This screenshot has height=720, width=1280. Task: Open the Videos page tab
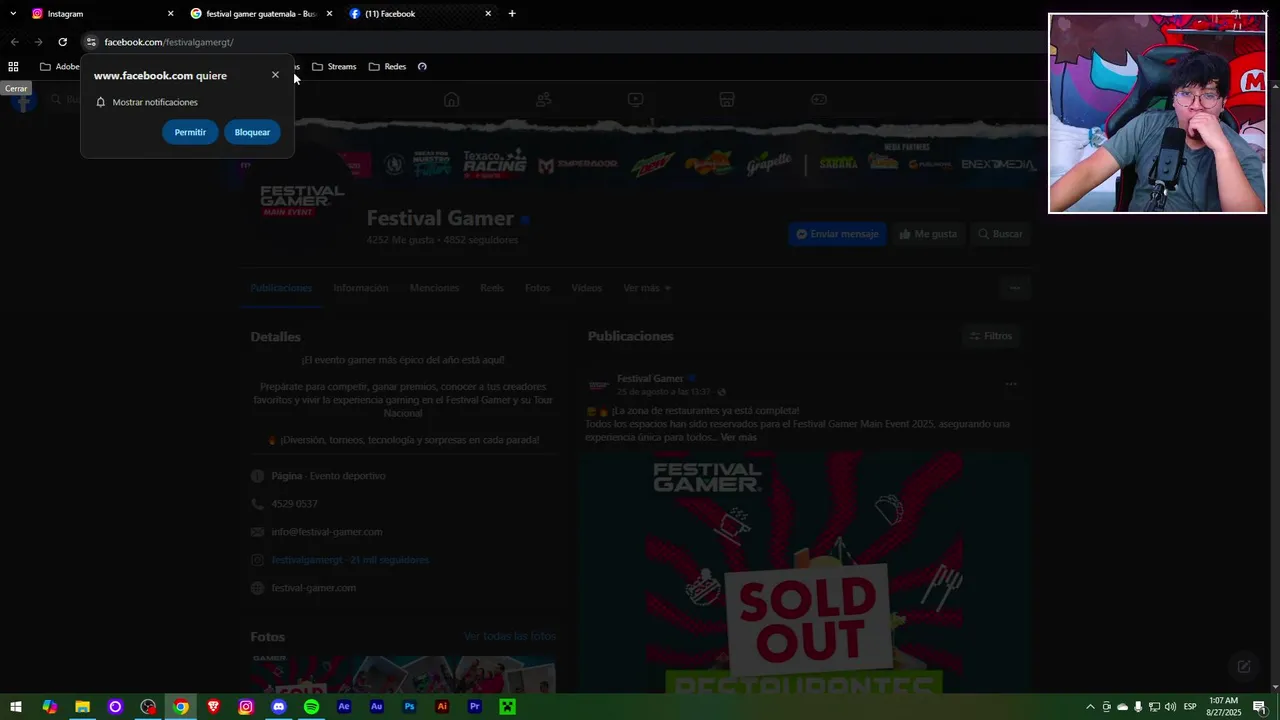coord(587,288)
